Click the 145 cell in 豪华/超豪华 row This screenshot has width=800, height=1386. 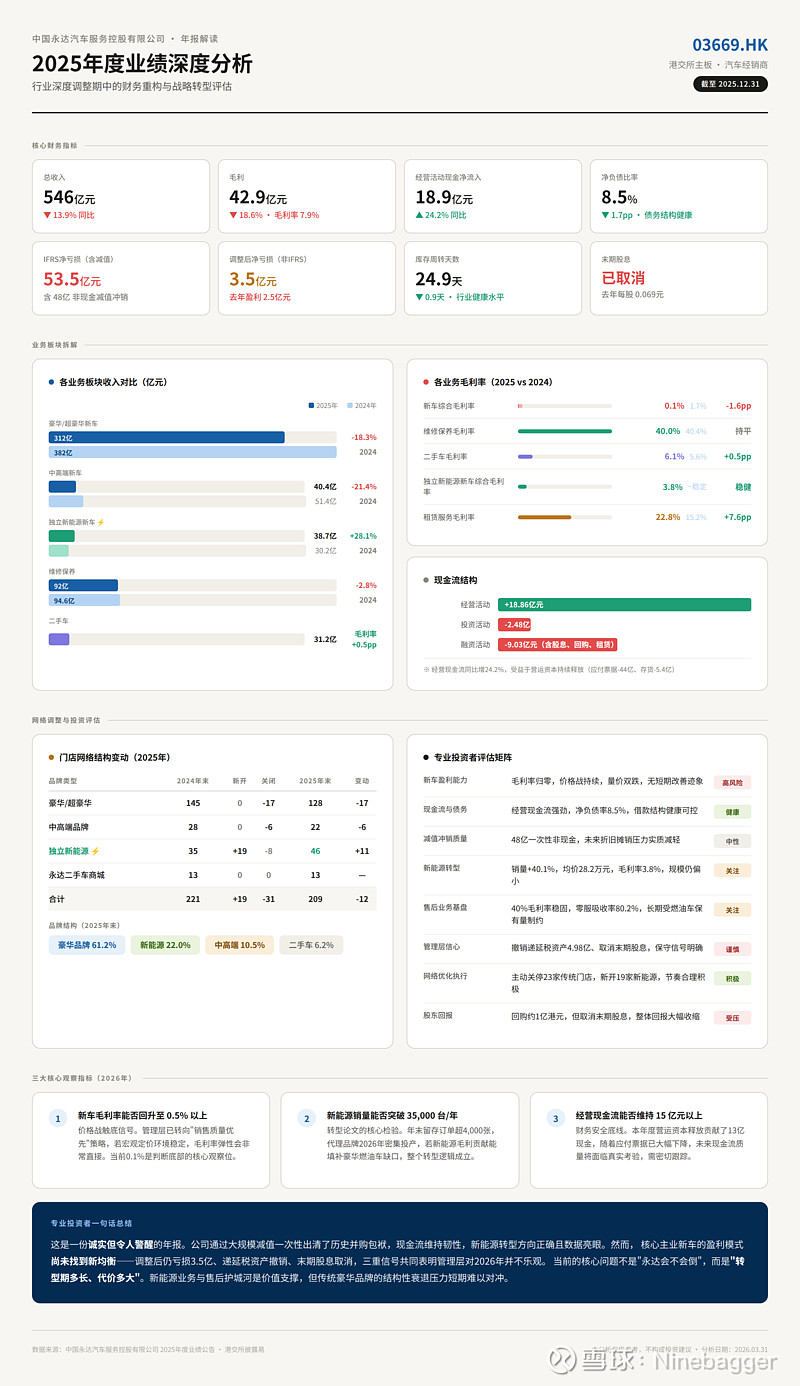(x=193, y=803)
